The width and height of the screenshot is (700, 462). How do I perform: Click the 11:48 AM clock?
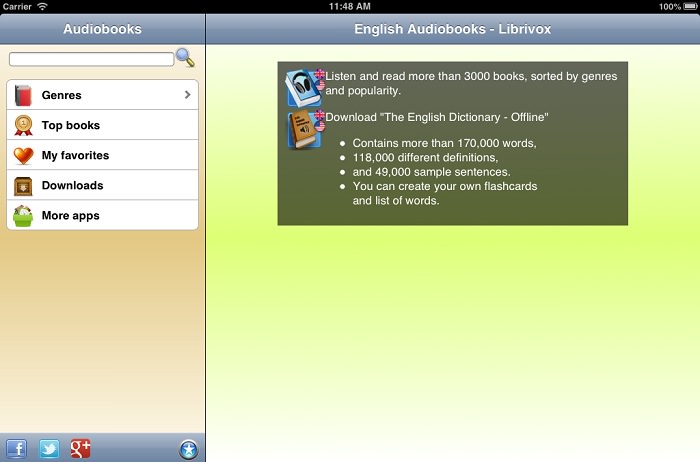click(350, 6)
